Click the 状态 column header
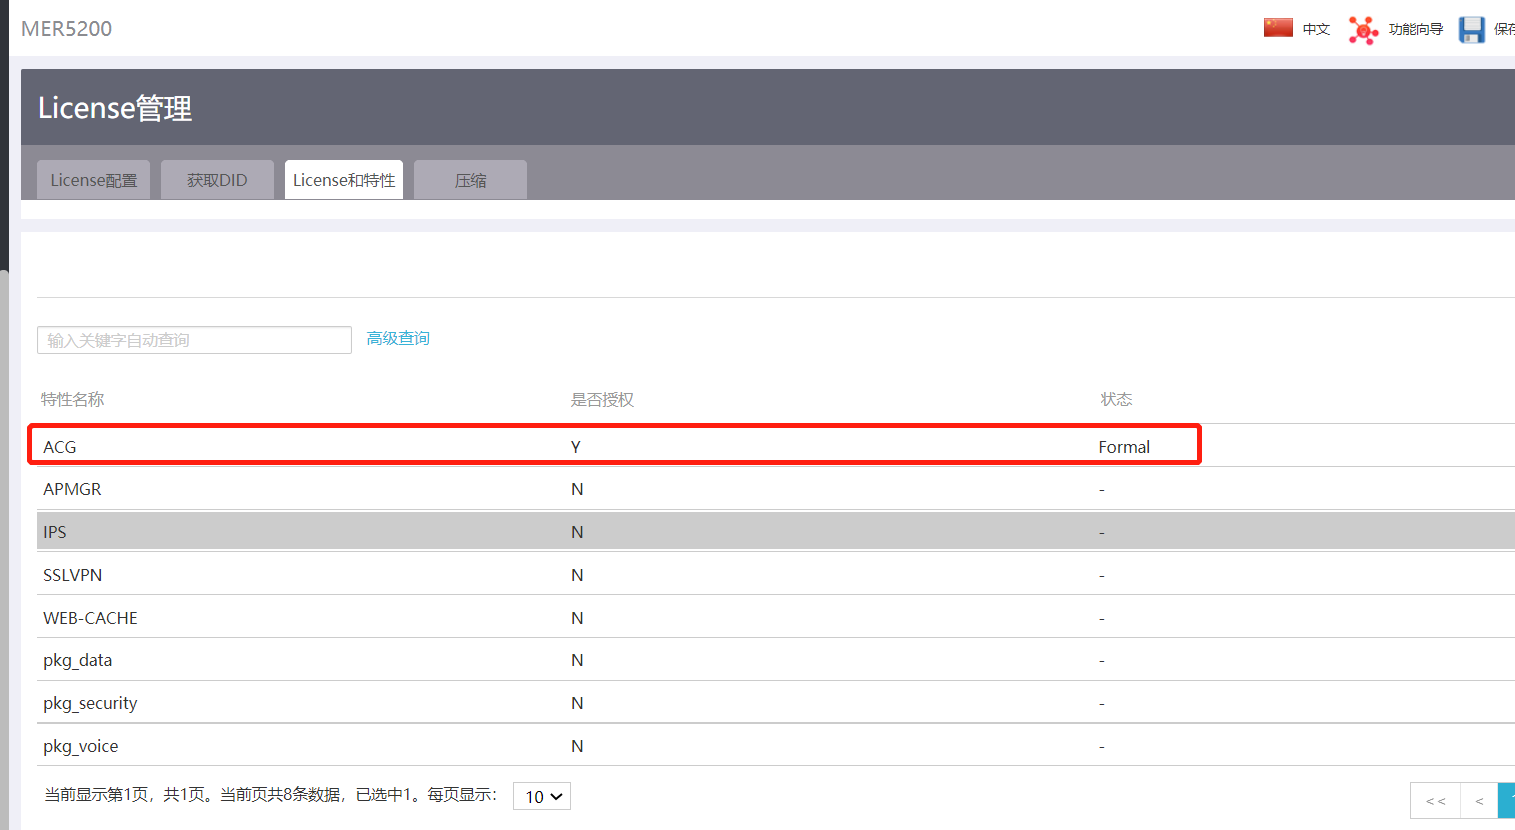 click(x=1116, y=400)
